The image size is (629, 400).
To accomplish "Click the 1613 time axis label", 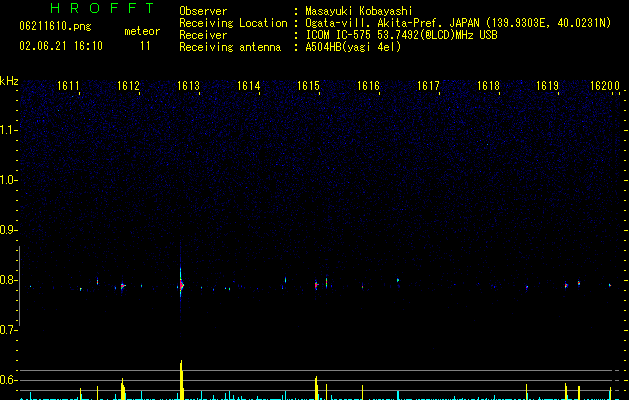I will (x=188, y=86).
